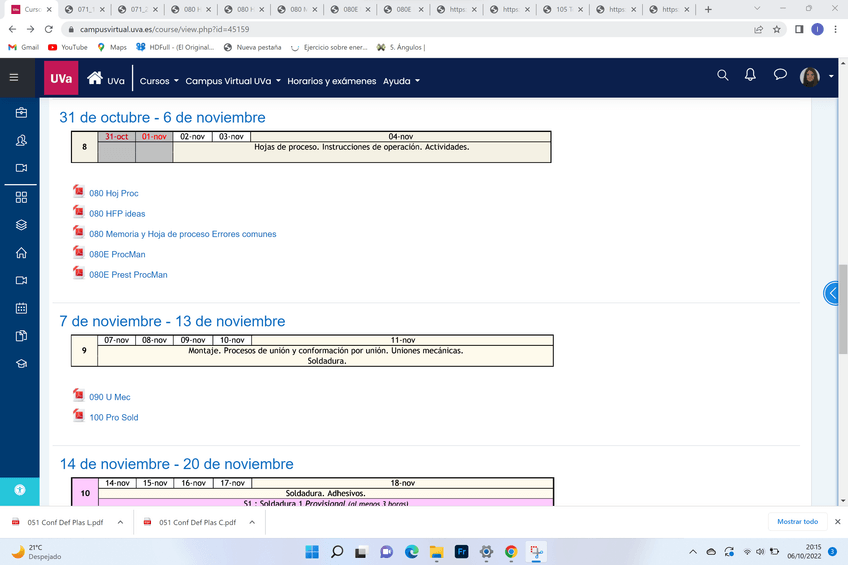Open the 100 Pro Sold file
The height and width of the screenshot is (565, 848).
pos(114,417)
